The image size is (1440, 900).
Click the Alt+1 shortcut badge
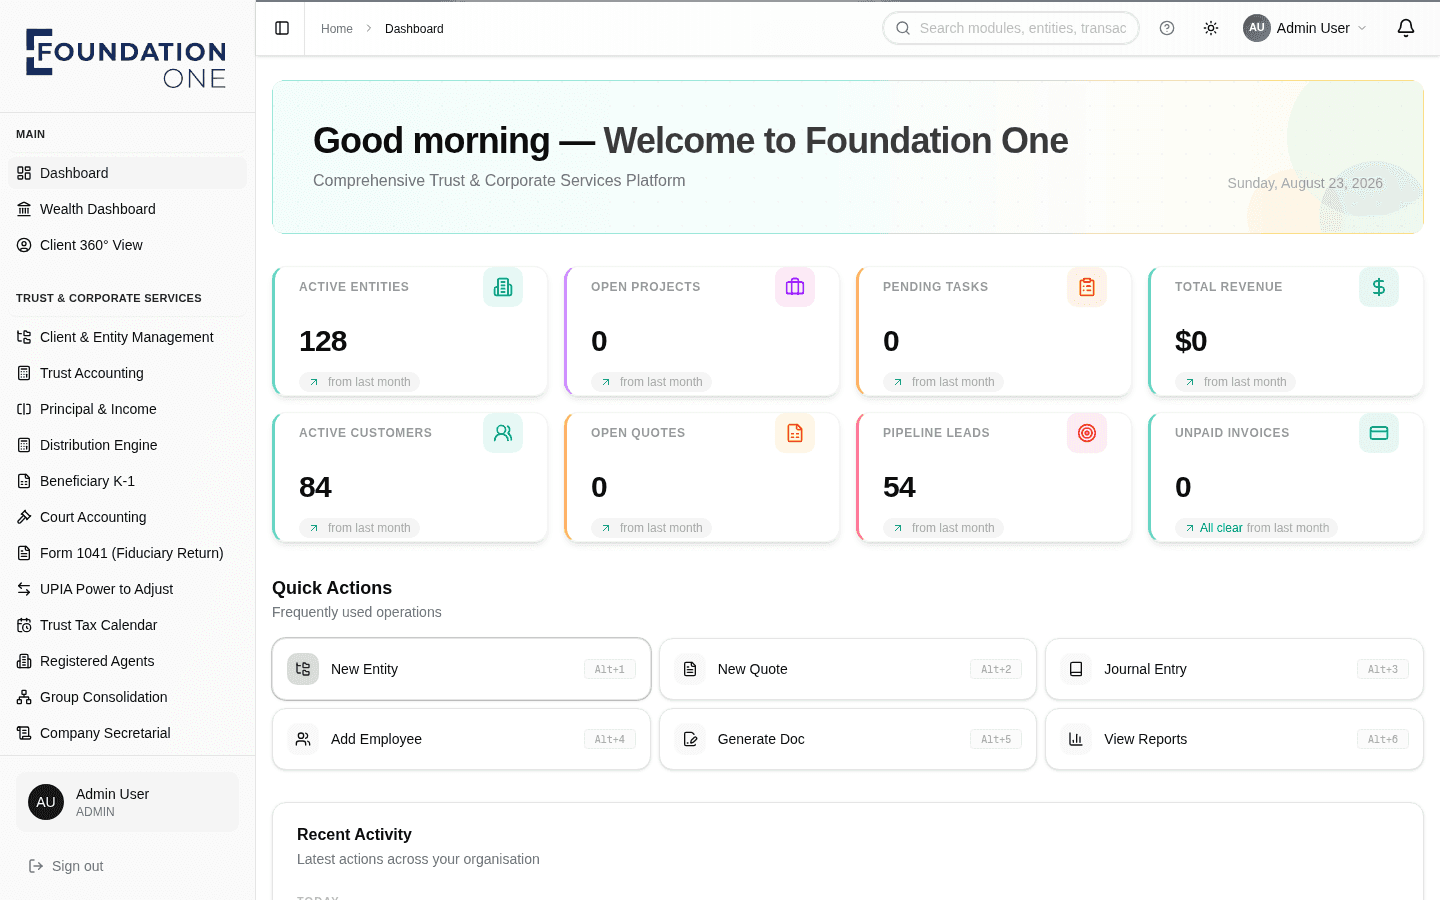[610, 669]
